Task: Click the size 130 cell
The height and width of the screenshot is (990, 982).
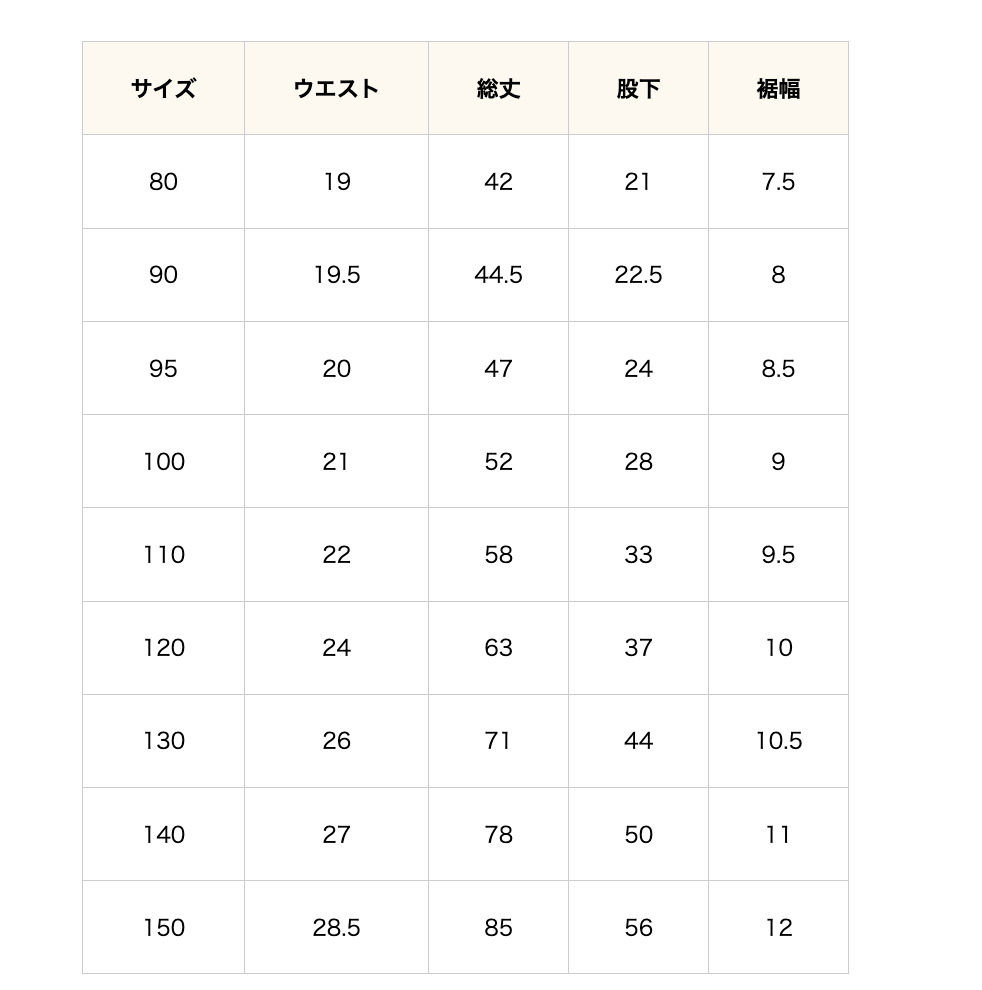Action: (163, 741)
